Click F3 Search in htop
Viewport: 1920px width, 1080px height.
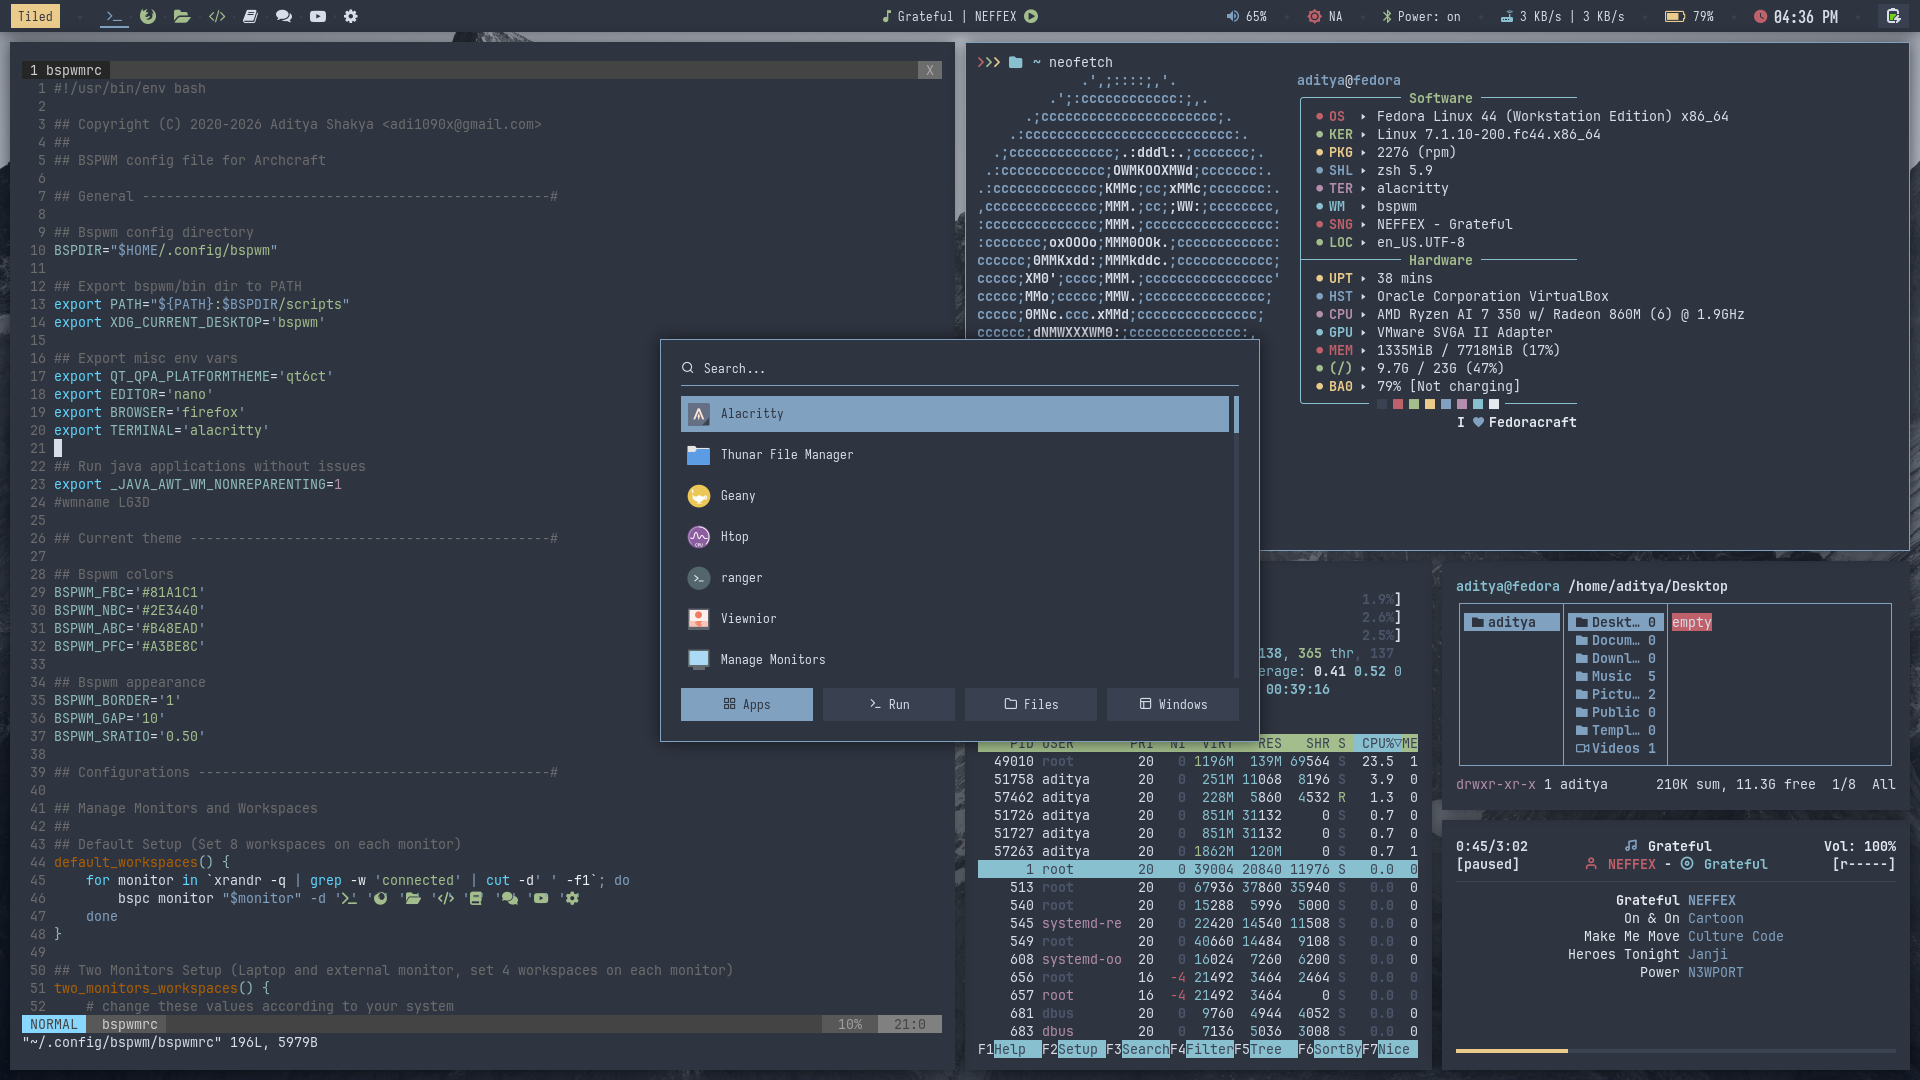click(1138, 1049)
